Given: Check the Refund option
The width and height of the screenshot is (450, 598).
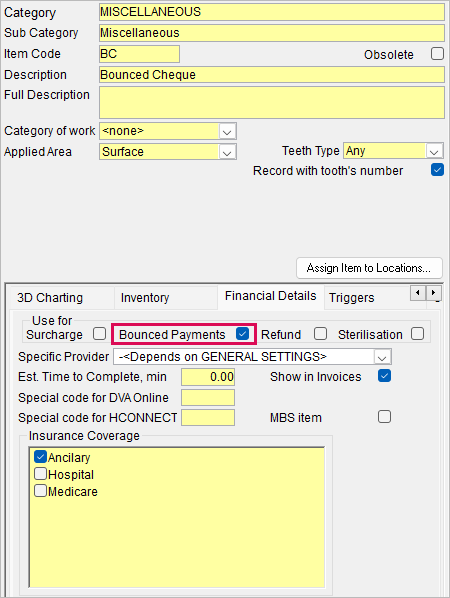Looking at the screenshot, I should 320,334.
